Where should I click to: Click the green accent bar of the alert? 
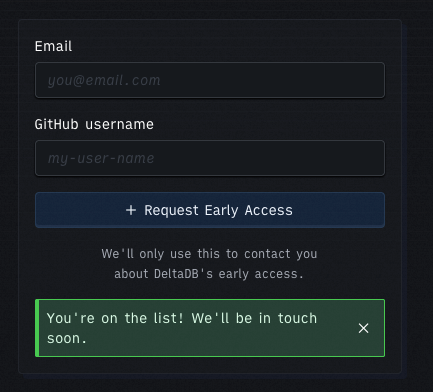(x=37, y=328)
